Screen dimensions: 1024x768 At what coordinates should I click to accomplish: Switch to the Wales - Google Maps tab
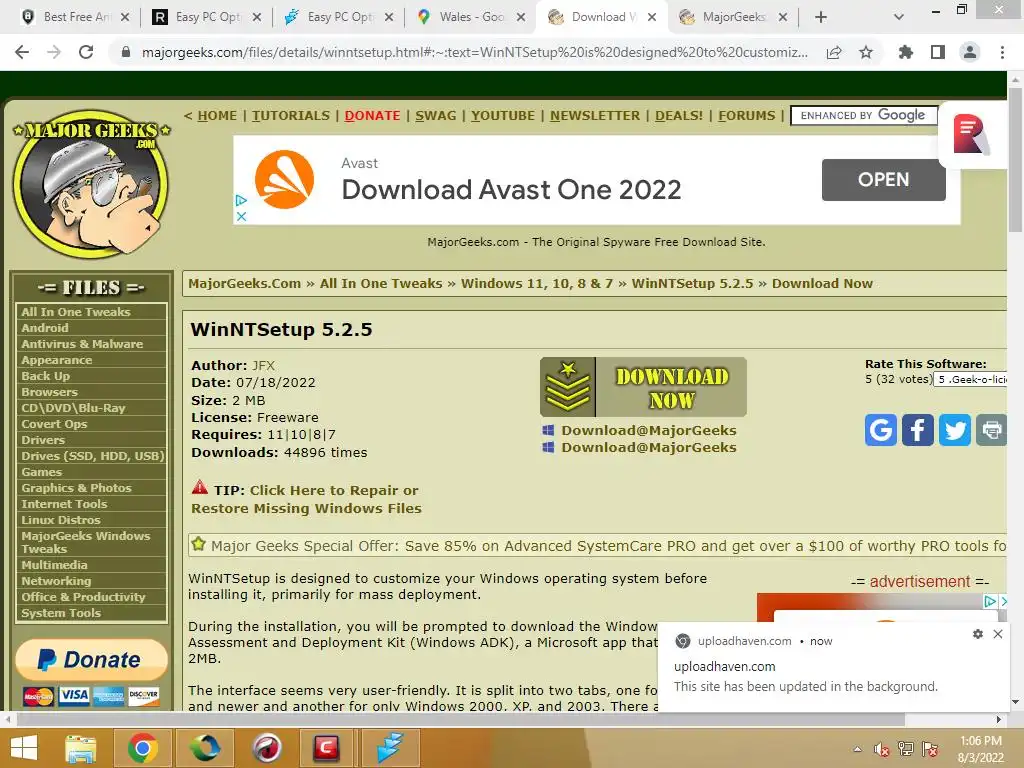click(472, 17)
